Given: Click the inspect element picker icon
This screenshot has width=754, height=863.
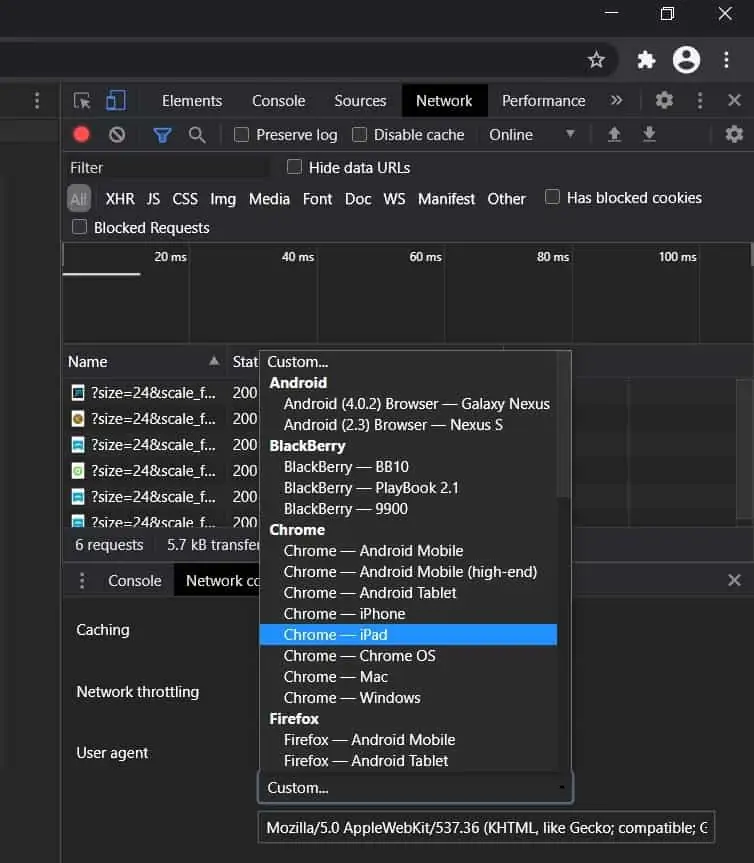Looking at the screenshot, I should pos(83,101).
